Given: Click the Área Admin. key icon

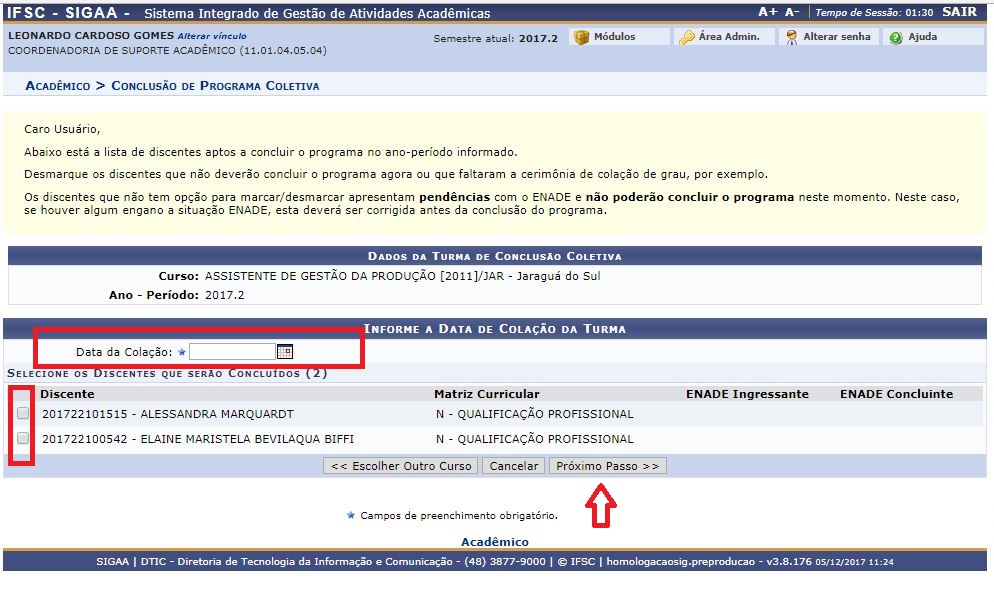Looking at the screenshot, I should point(687,37).
